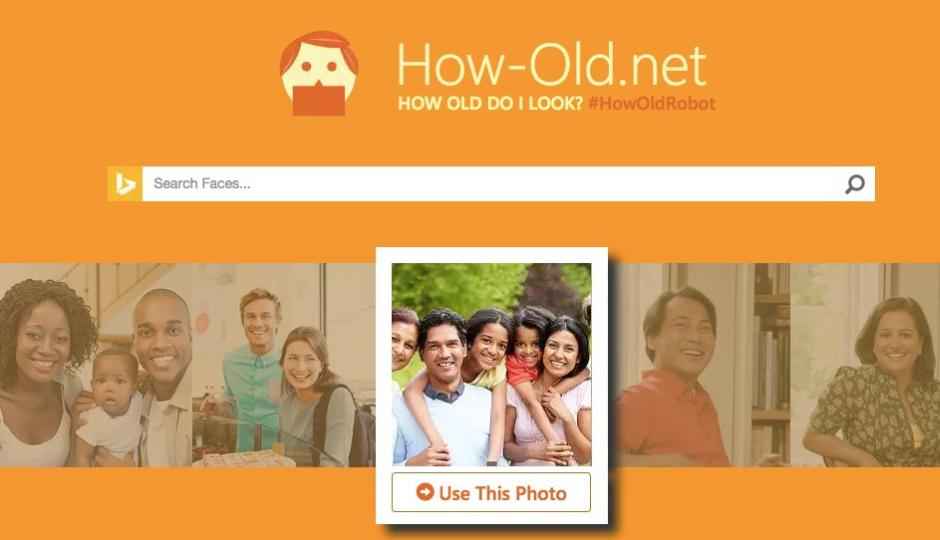
Task: Click the man in white sweater in family photo
Action: pyautogui.click(x=447, y=390)
